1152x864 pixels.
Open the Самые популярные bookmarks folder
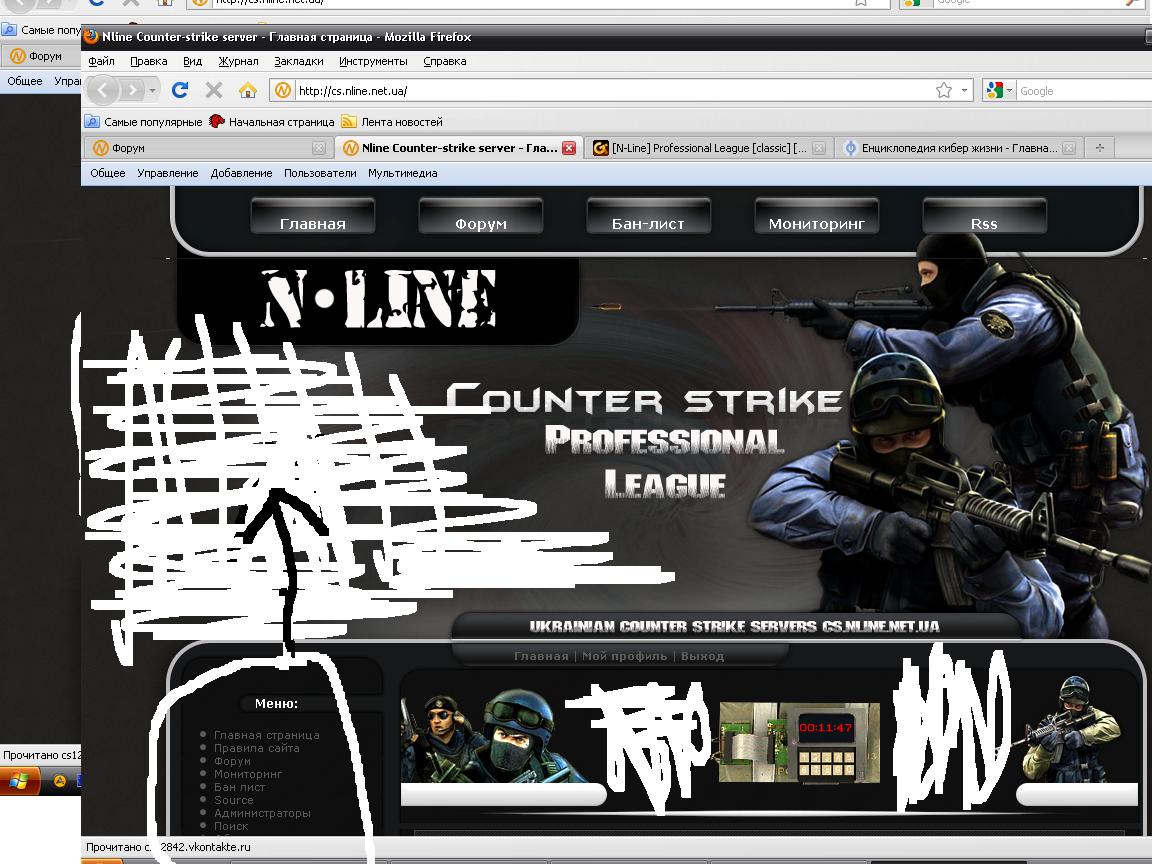pos(144,122)
